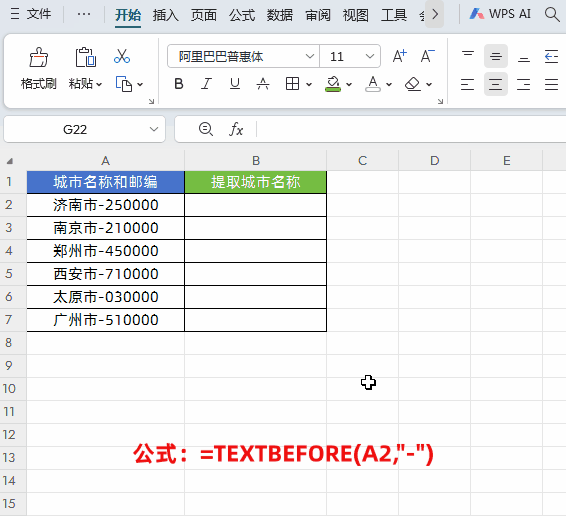Click the cut scissors icon

tap(122, 56)
